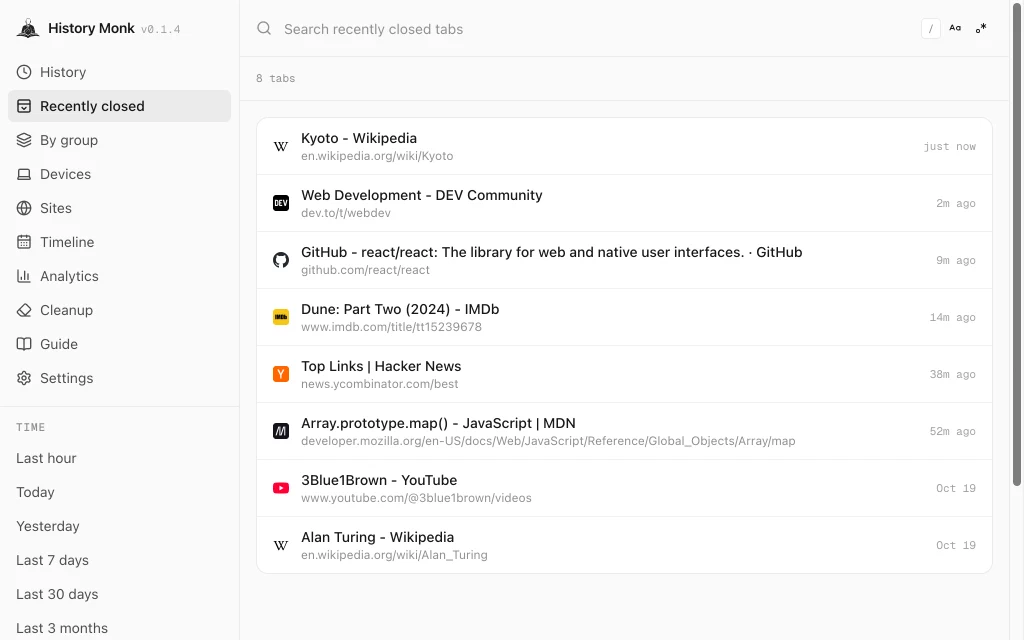The image size is (1024, 640).
Task: Toggle regex search mode
Action: (981, 28)
